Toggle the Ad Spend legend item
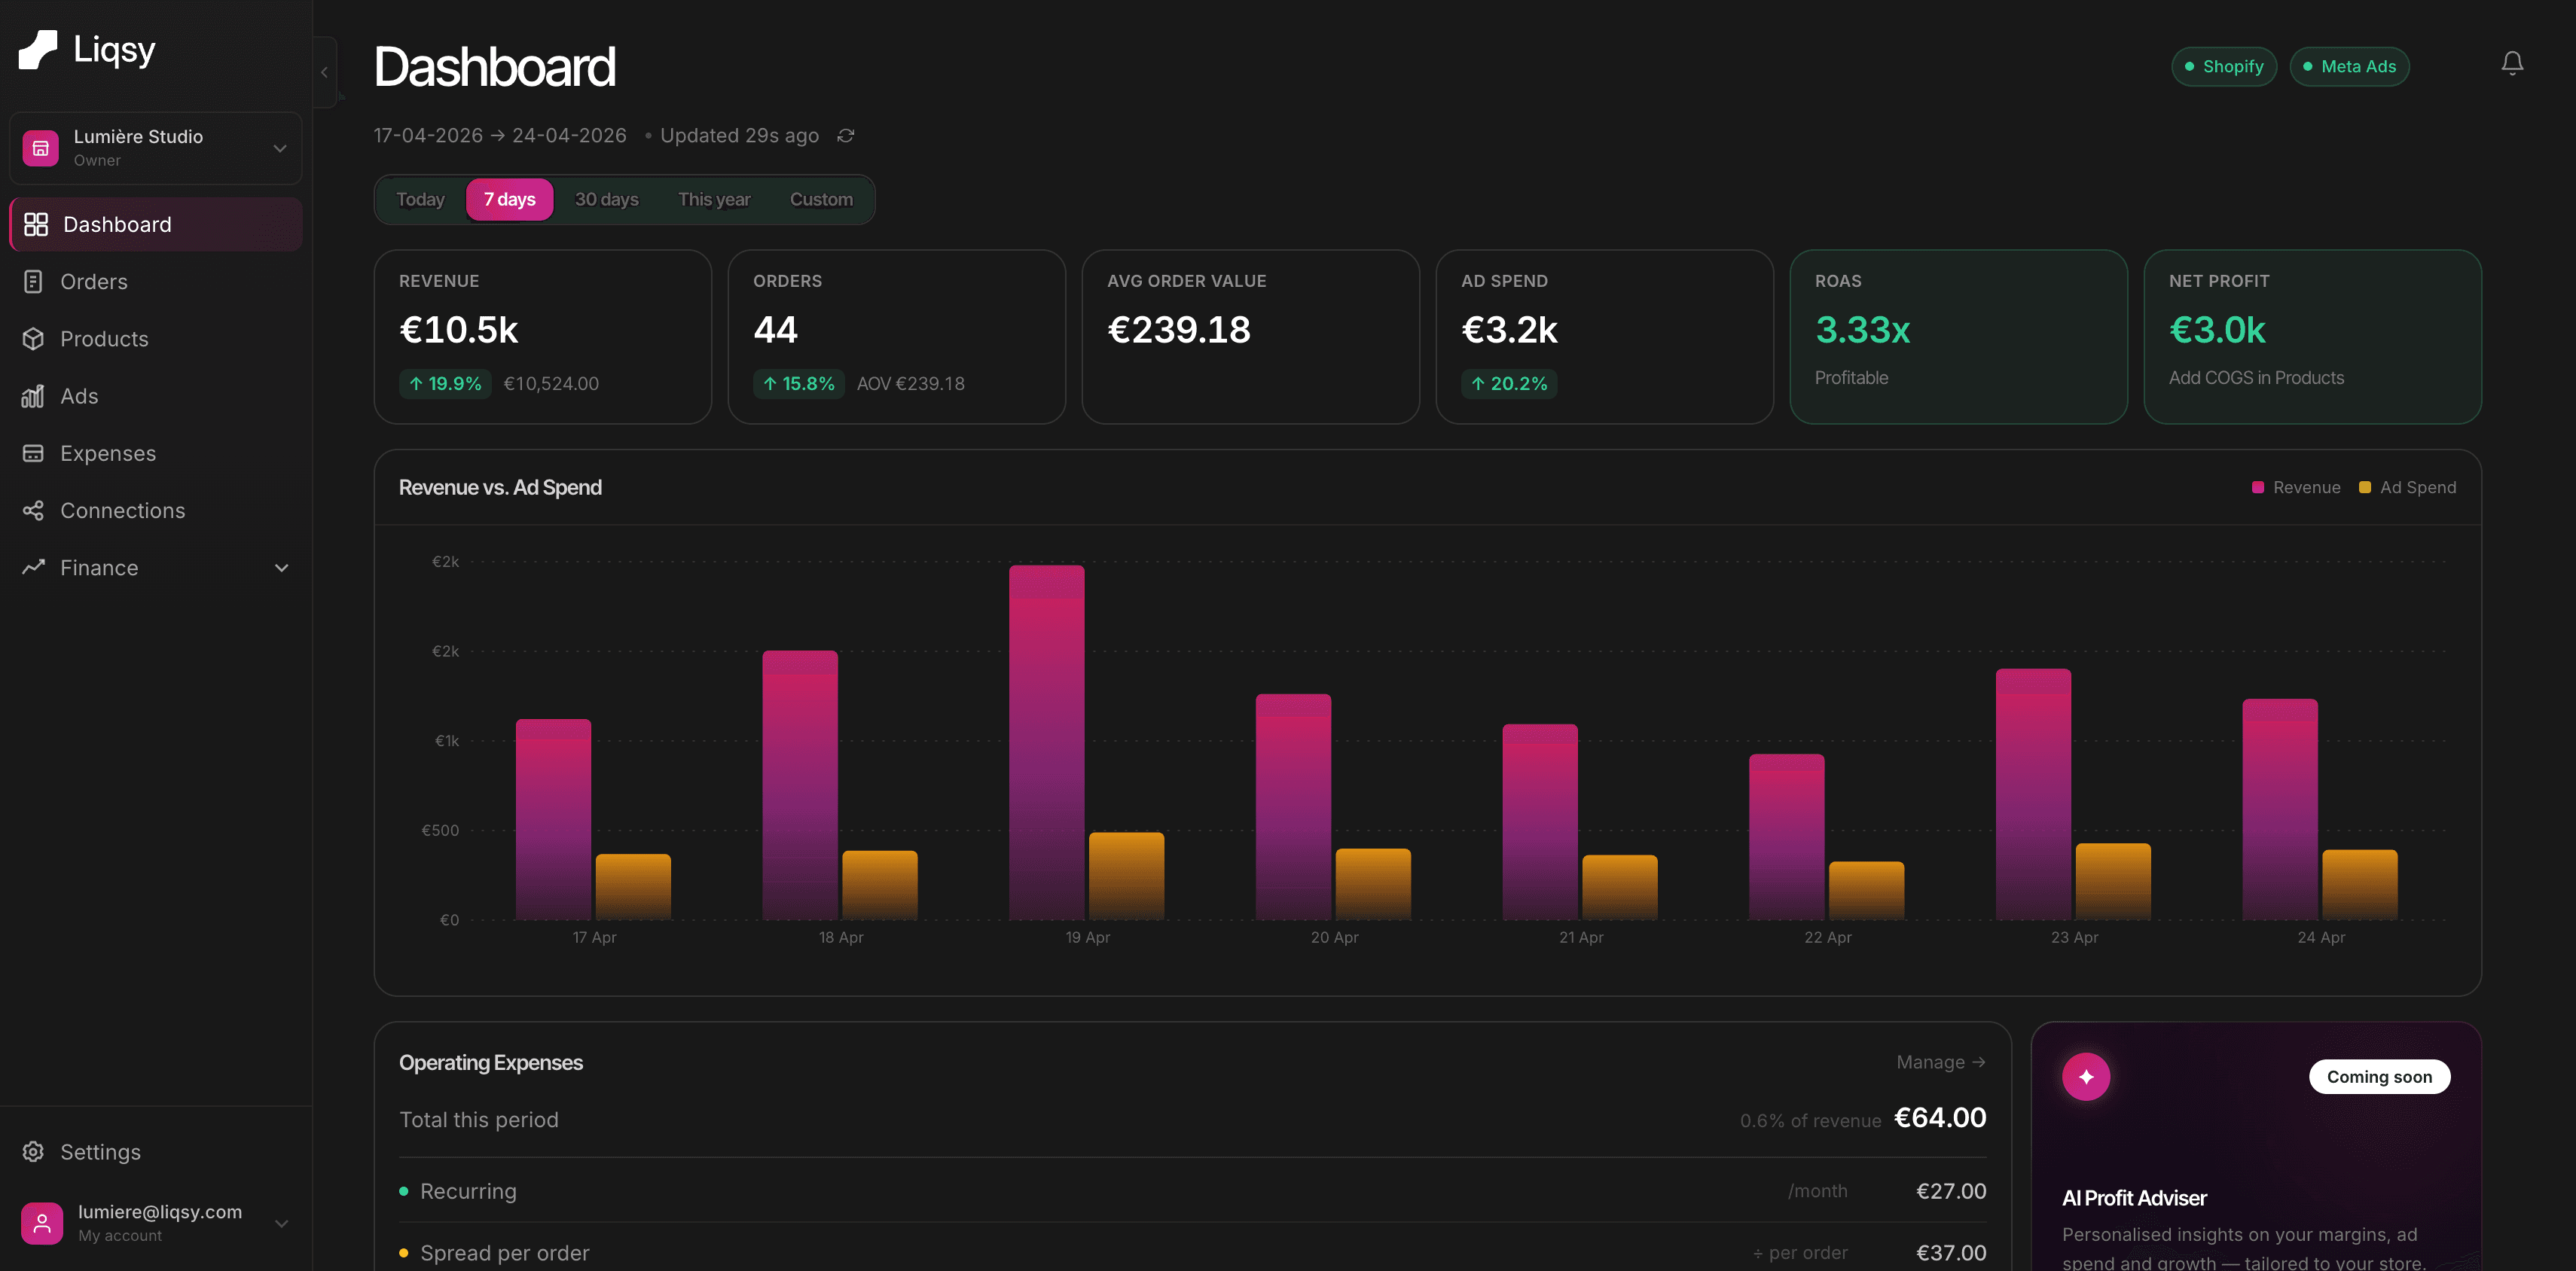Screen dimensions: 2576x1271 2407,487
